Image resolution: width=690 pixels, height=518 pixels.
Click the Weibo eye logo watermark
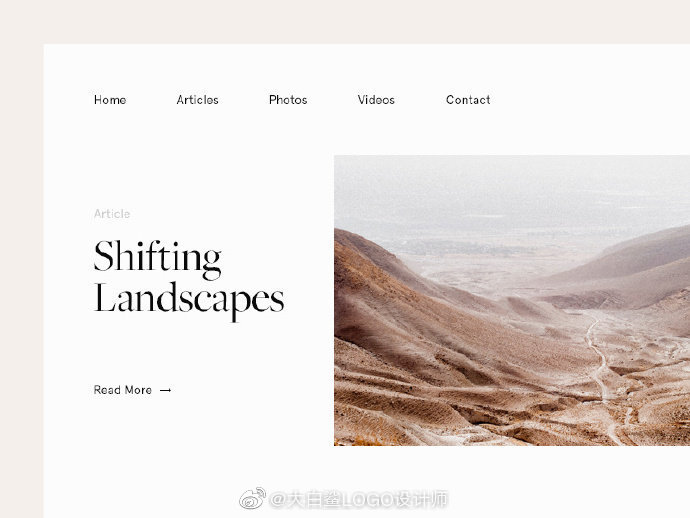pyautogui.click(x=252, y=498)
